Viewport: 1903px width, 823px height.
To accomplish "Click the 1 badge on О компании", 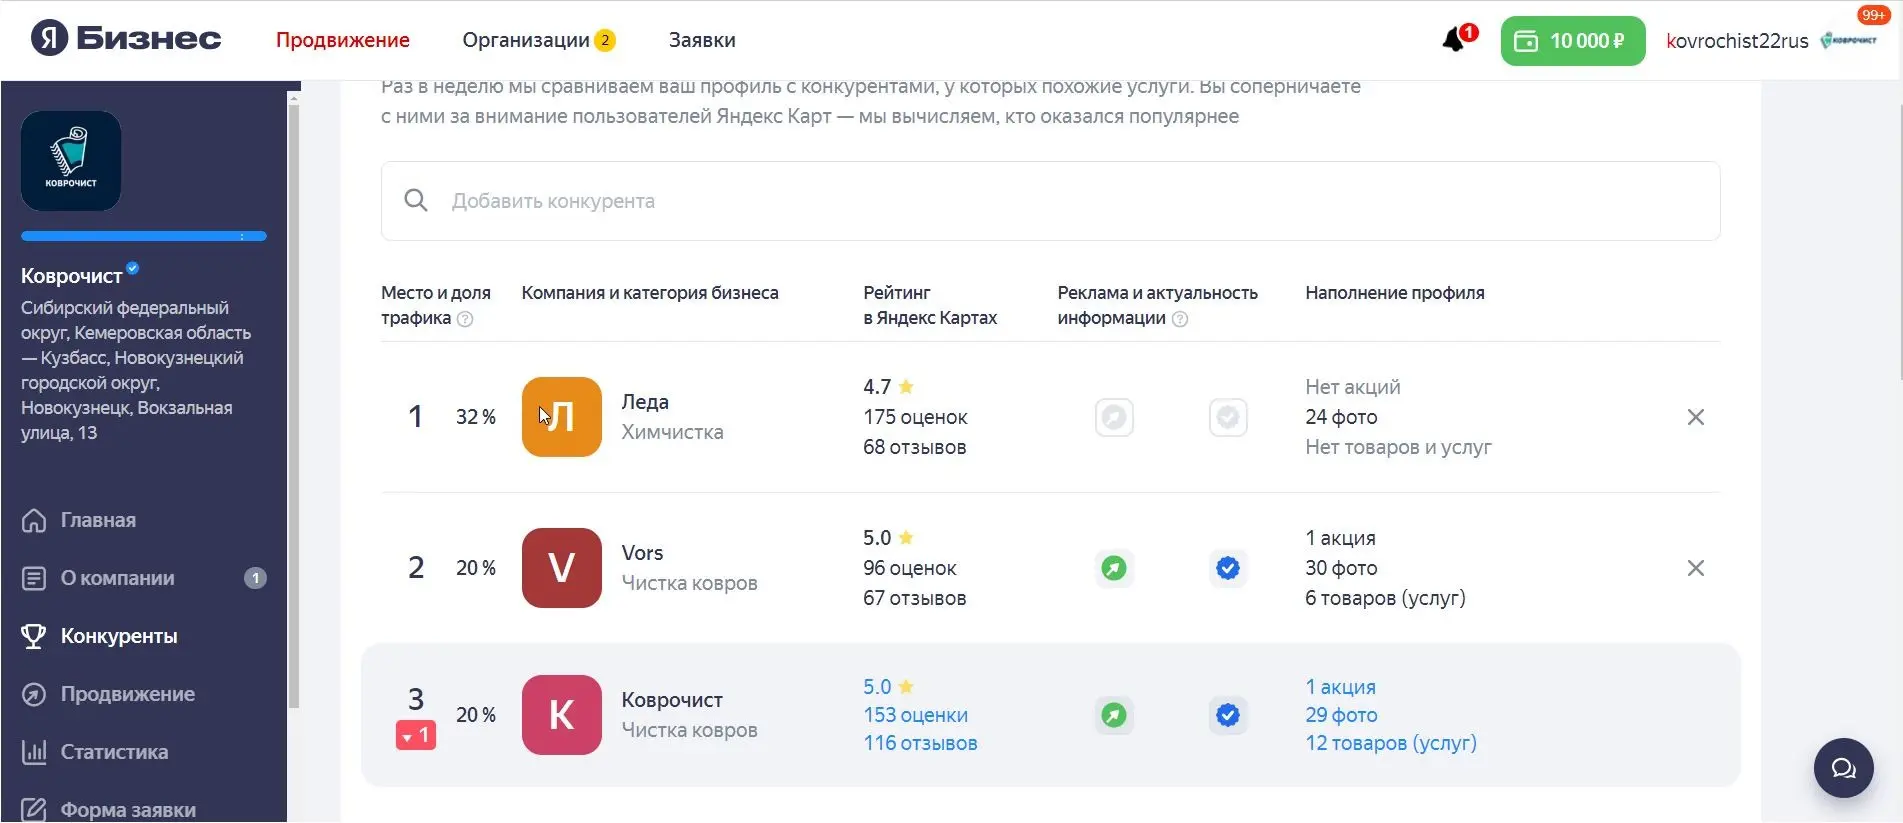I will pos(255,578).
